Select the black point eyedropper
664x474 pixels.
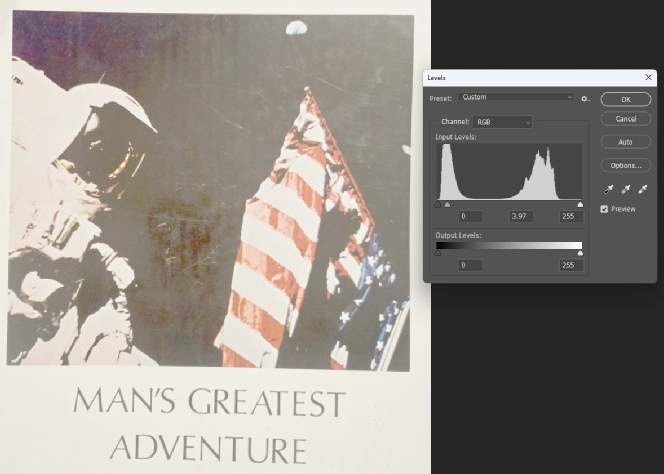[x=609, y=189]
